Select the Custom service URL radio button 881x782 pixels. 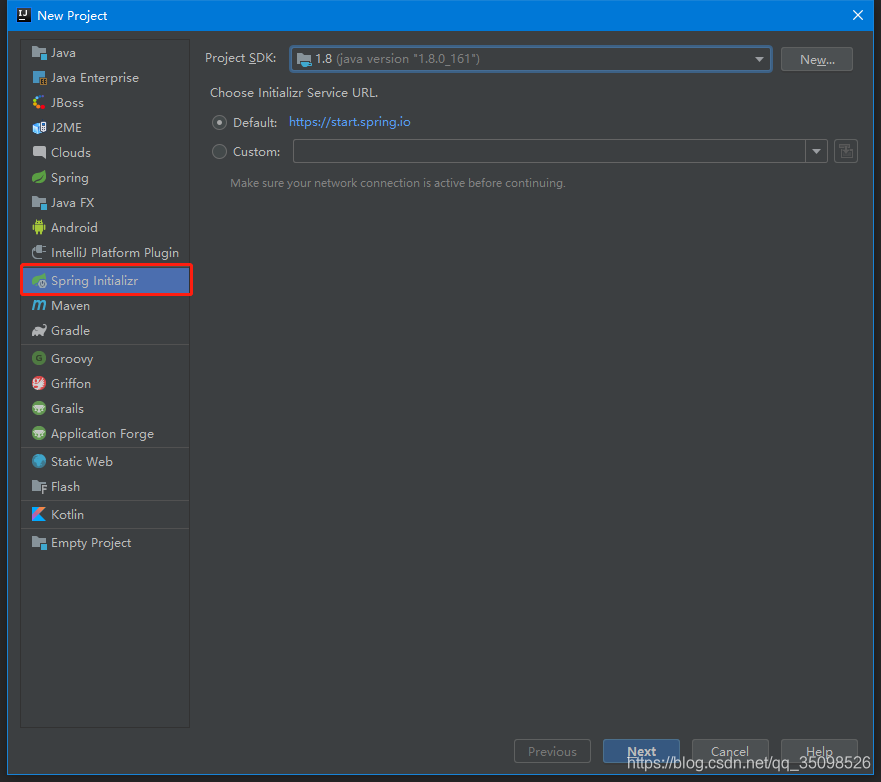[x=219, y=152]
